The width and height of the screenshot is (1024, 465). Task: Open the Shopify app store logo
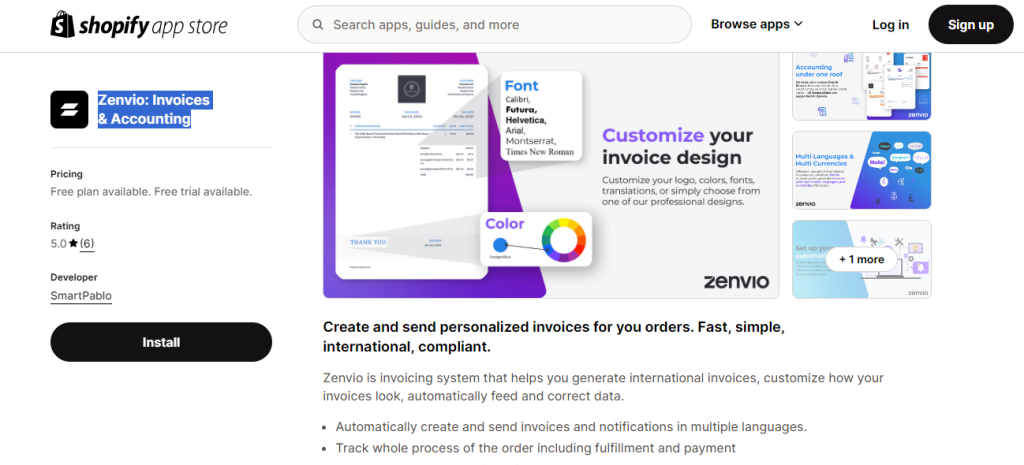tap(139, 25)
